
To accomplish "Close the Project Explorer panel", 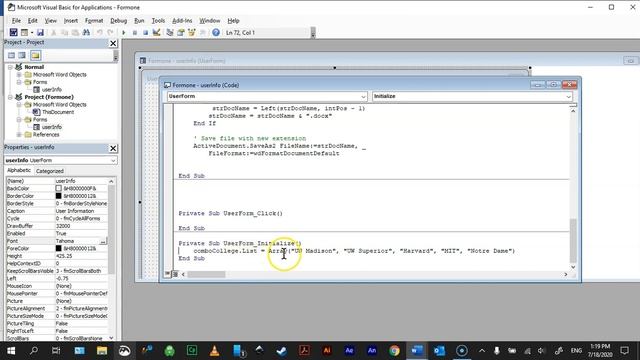I will [113, 43].
